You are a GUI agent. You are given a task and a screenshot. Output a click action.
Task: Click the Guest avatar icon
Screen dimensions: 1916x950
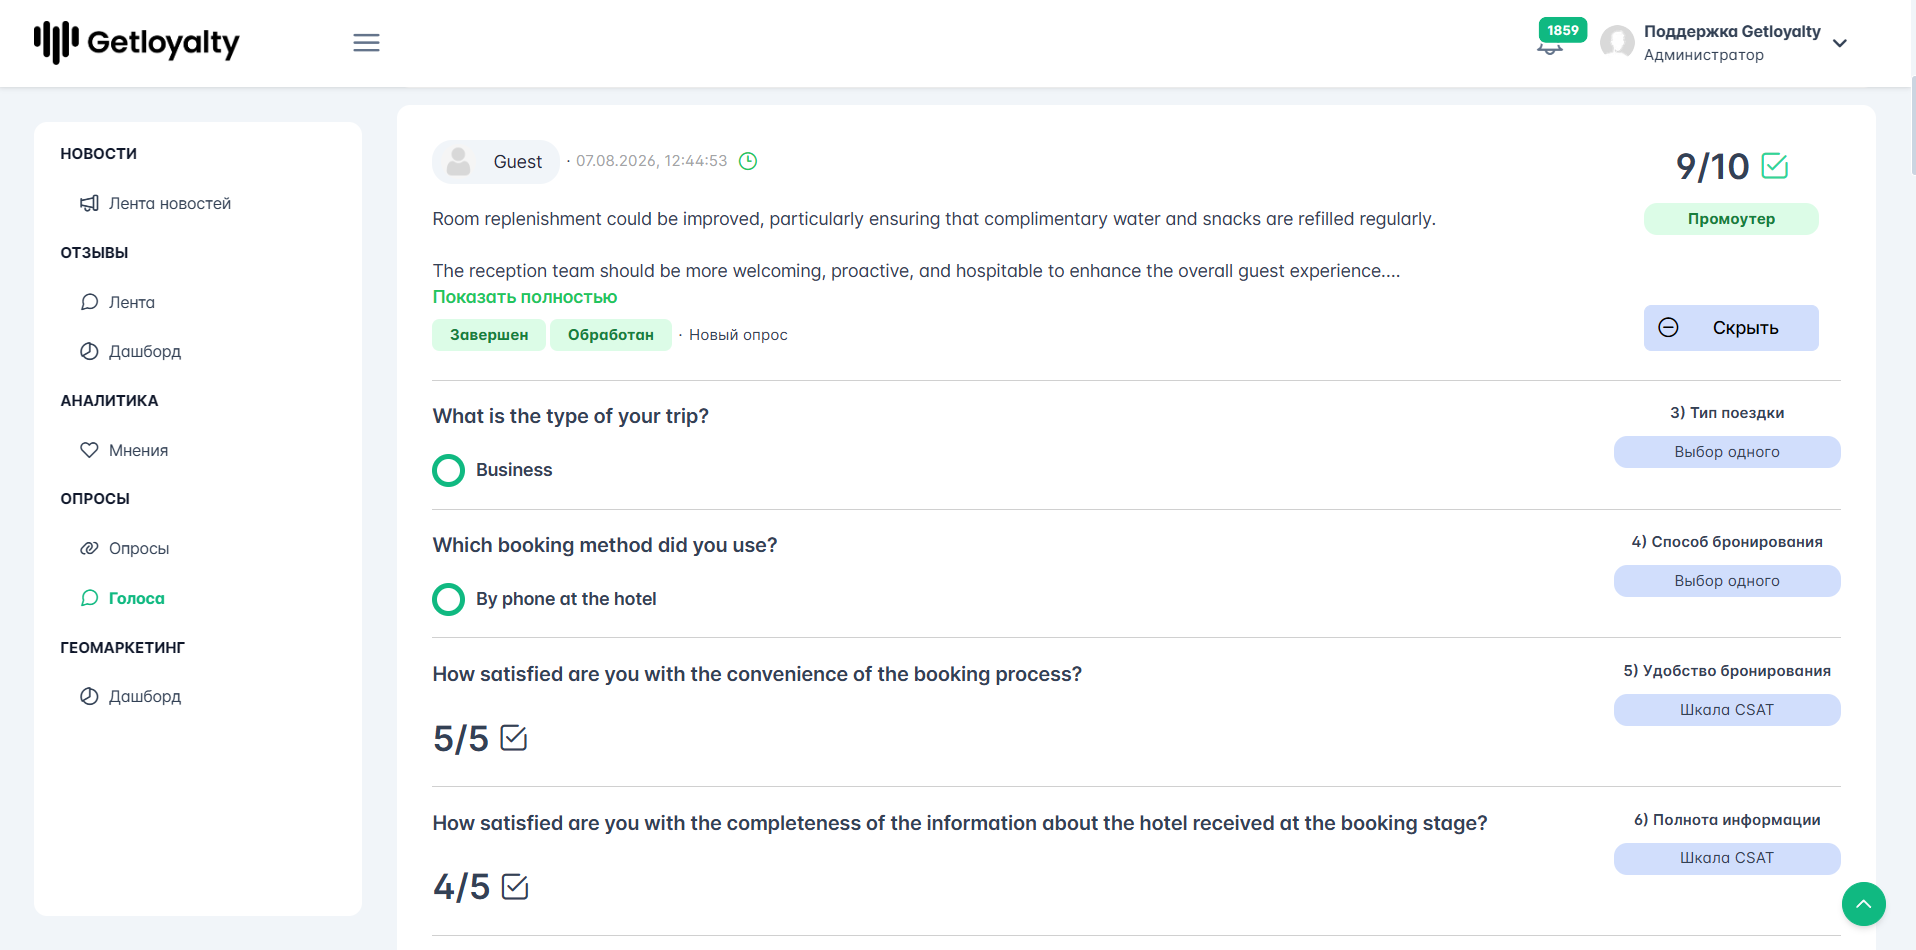459,161
